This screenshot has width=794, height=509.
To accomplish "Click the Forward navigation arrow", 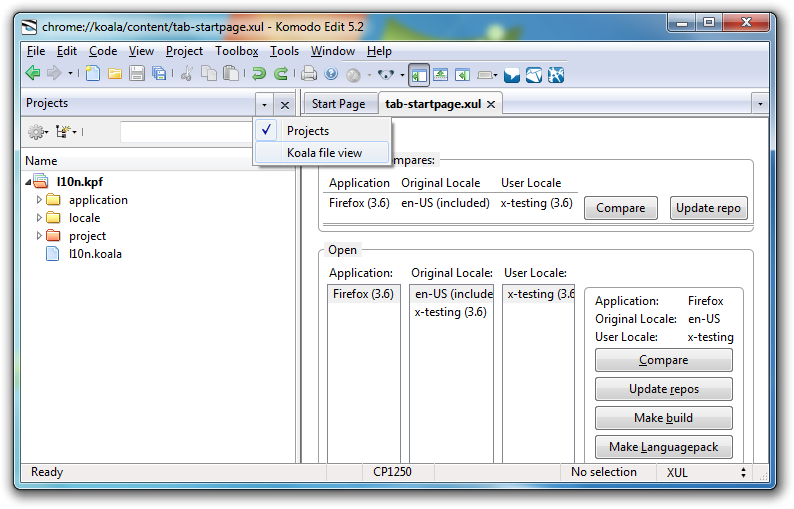I will (54, 74).
